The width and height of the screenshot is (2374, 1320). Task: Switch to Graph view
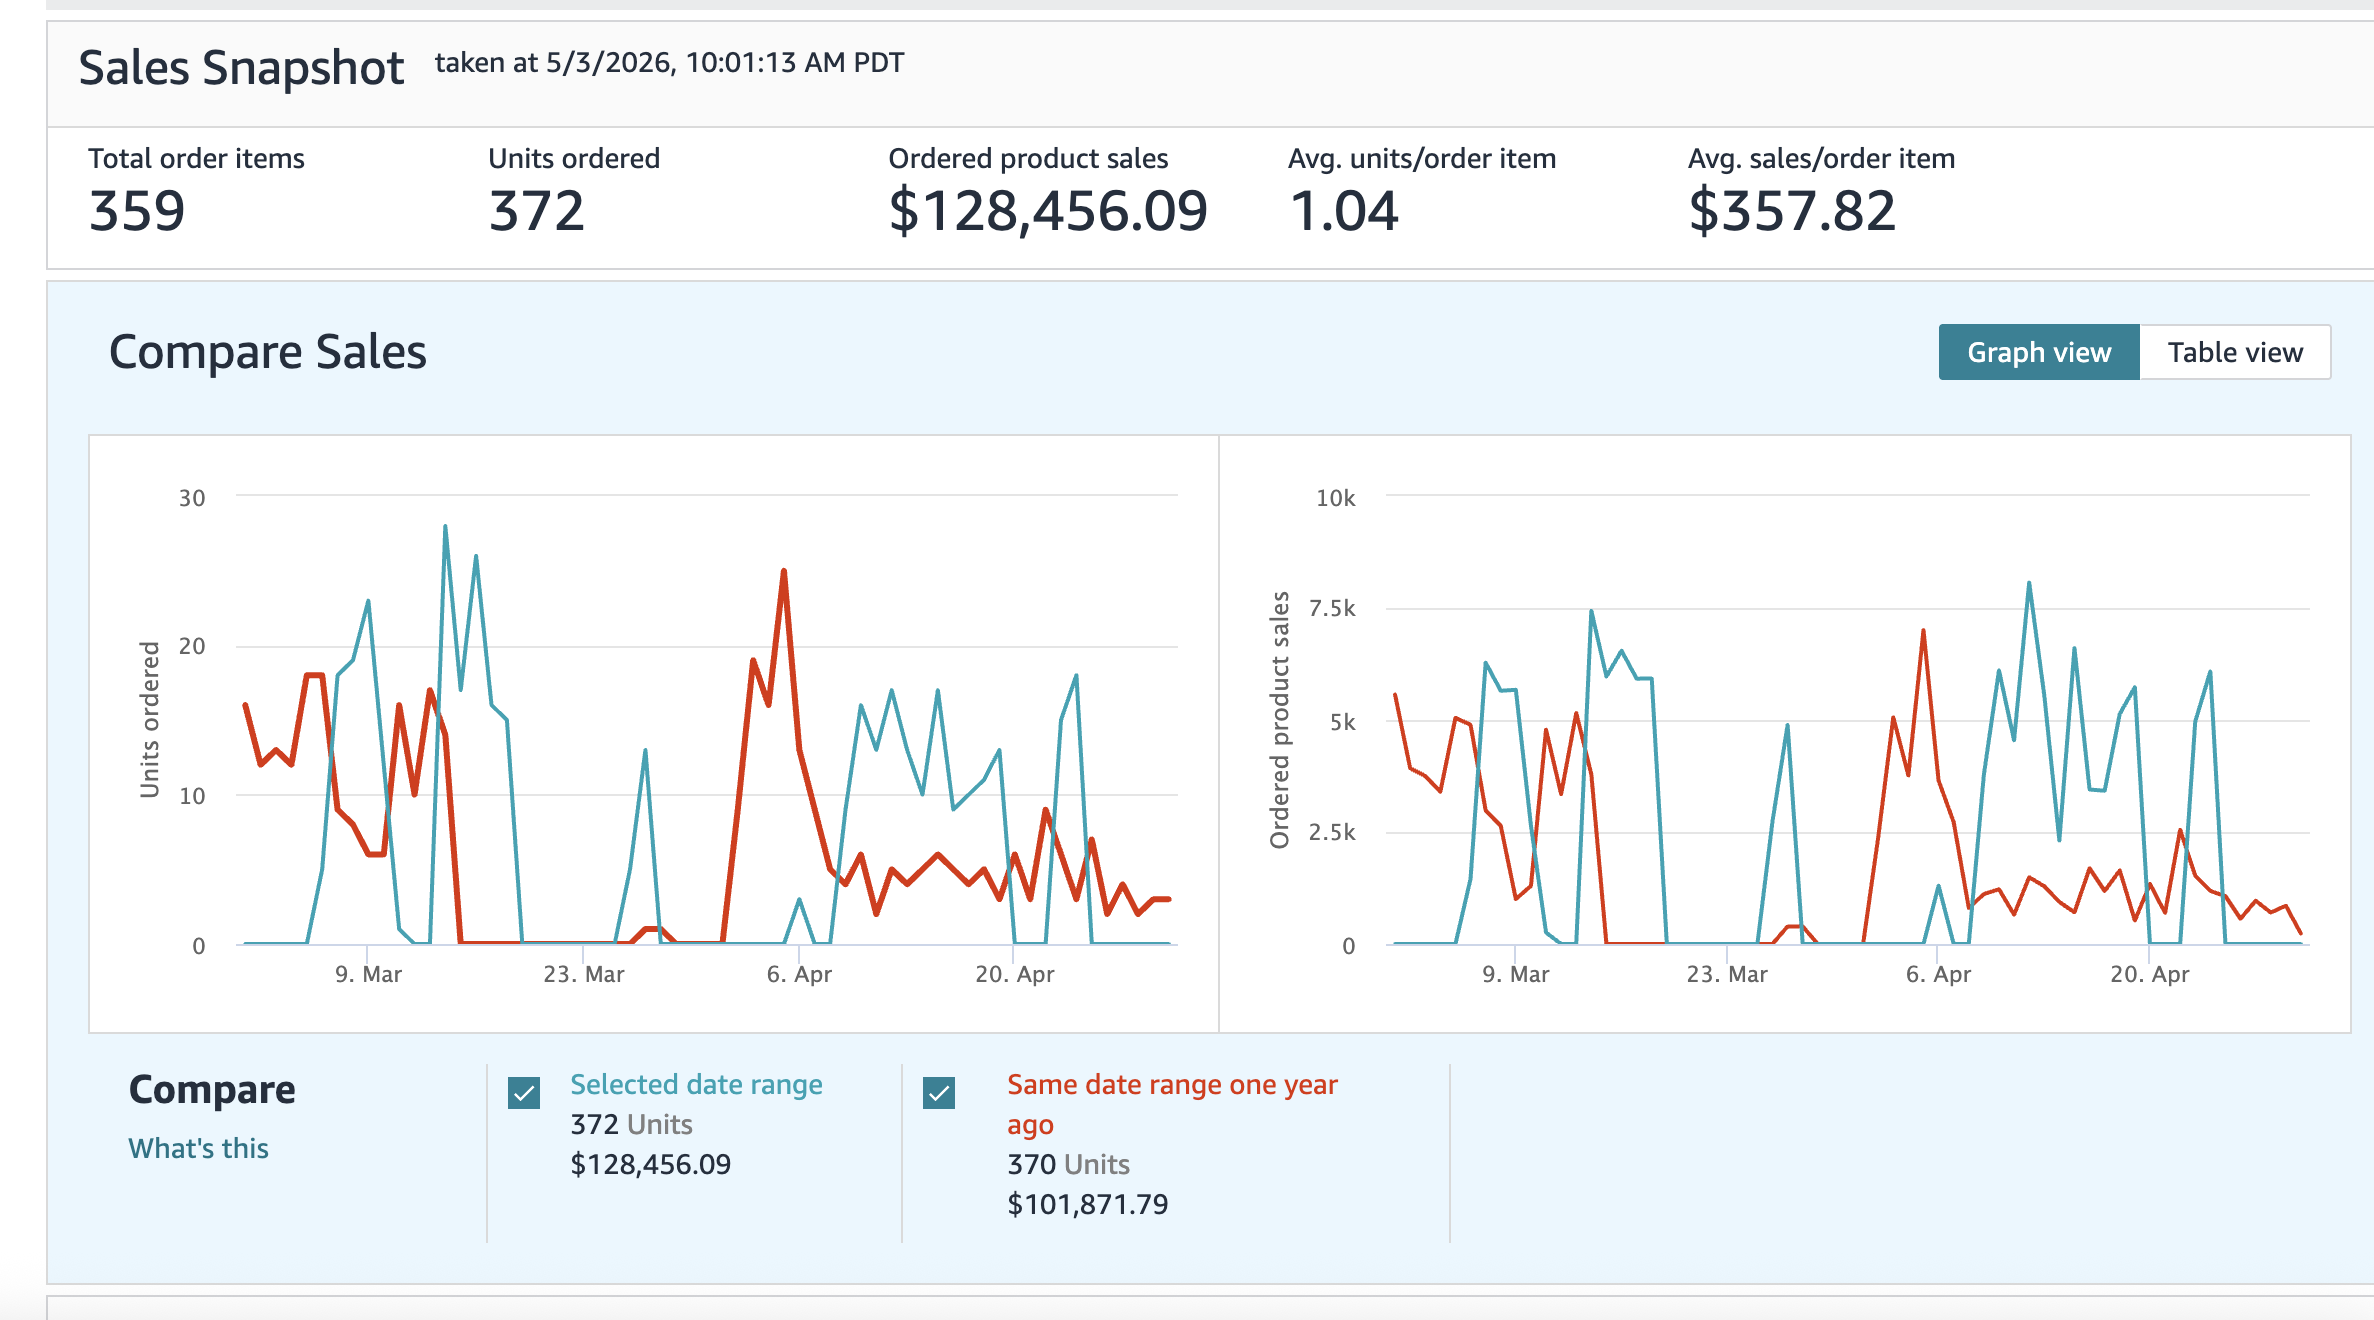[x=2039, y=352]
